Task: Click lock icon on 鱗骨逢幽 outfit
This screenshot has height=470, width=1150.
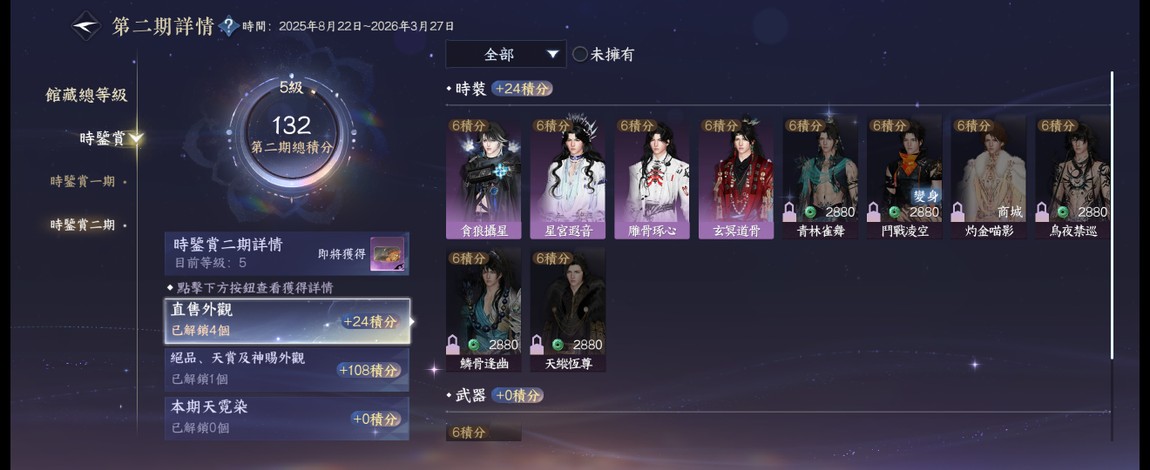Action: coord(453,345)
